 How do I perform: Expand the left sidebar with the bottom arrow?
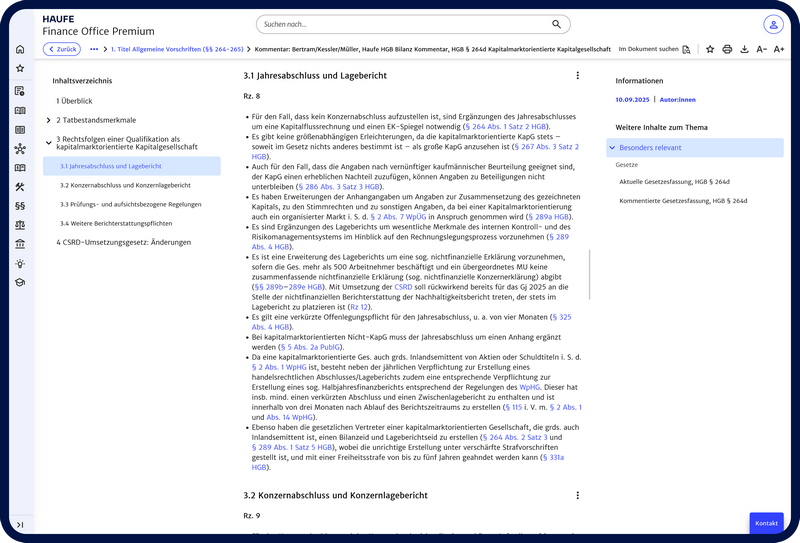20,525
